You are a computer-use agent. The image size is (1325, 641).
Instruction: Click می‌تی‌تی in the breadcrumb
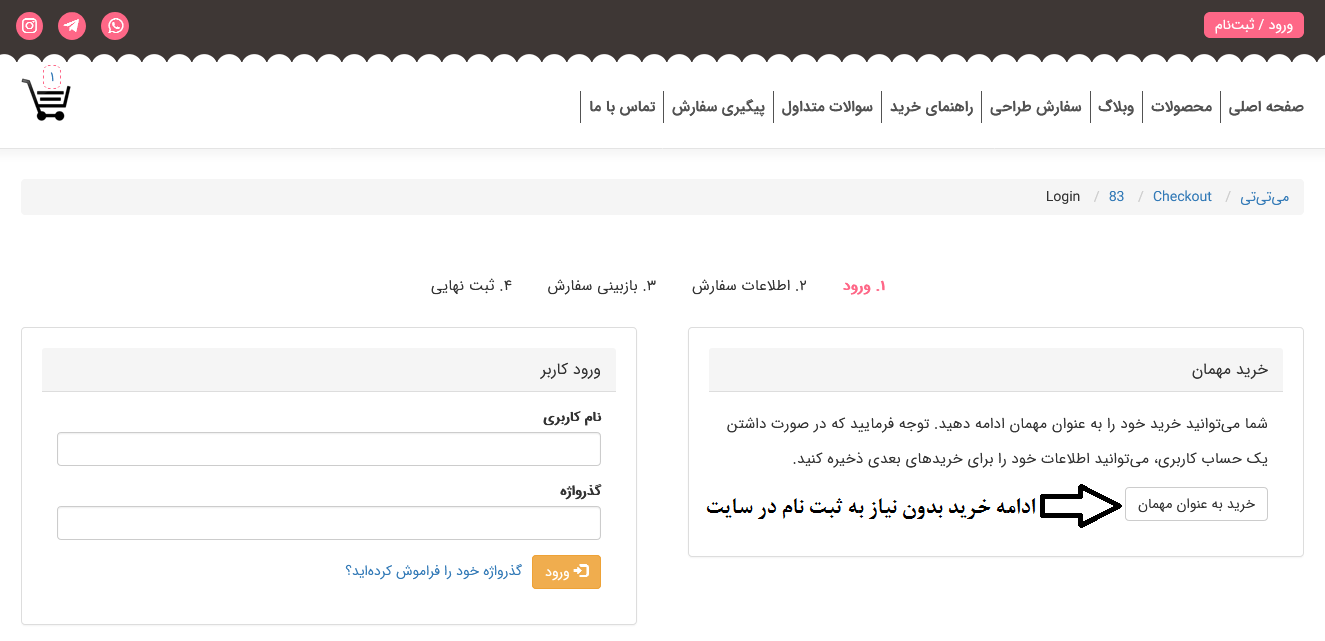point(1266,196)
